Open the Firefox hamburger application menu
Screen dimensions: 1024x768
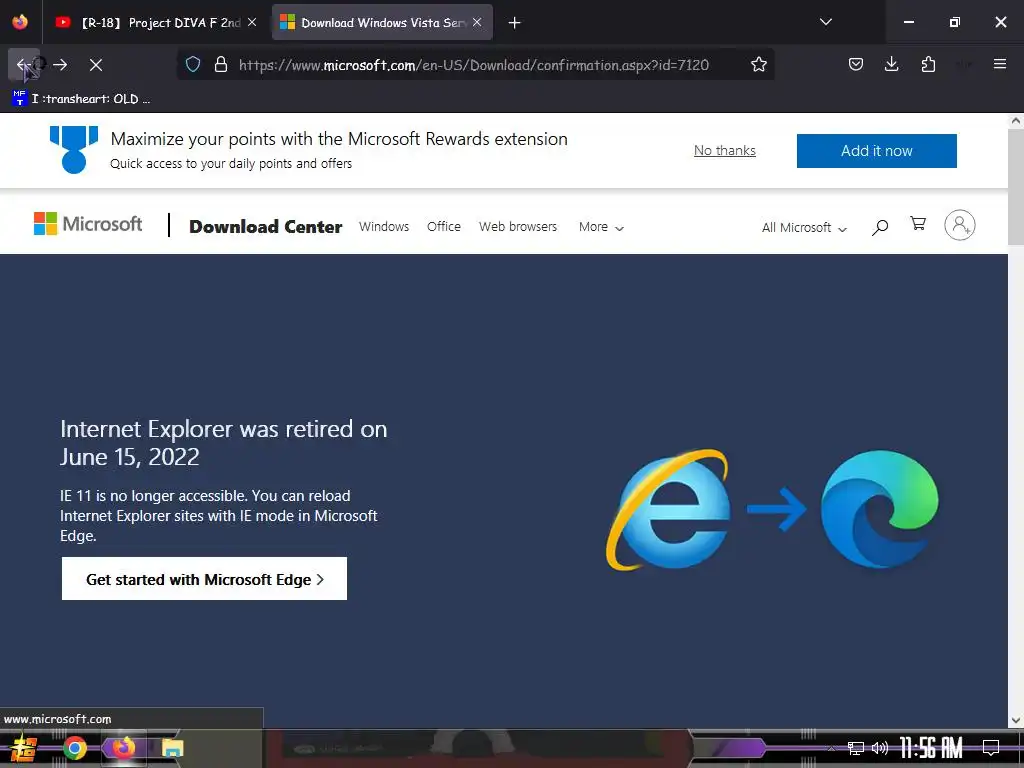pos(999,64)
